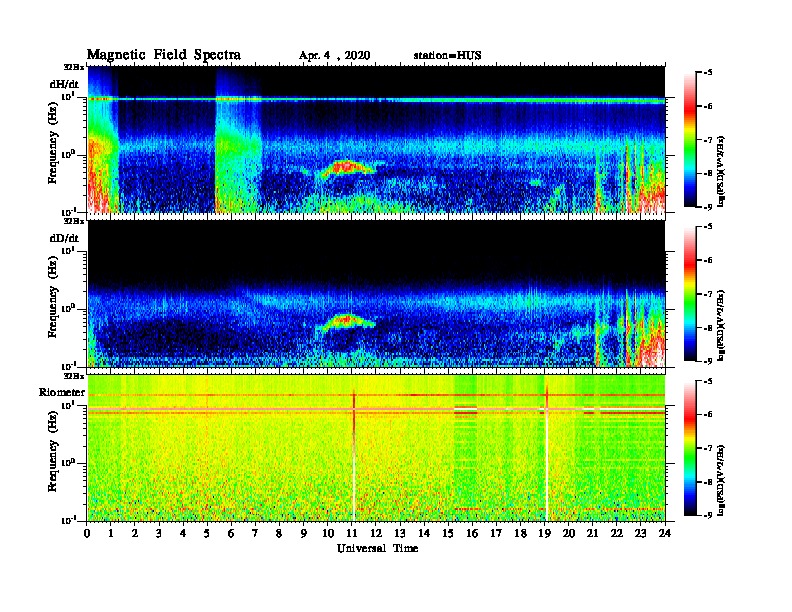Click the "station=HUS" label
792x612 pixels.
coord(447,56)
